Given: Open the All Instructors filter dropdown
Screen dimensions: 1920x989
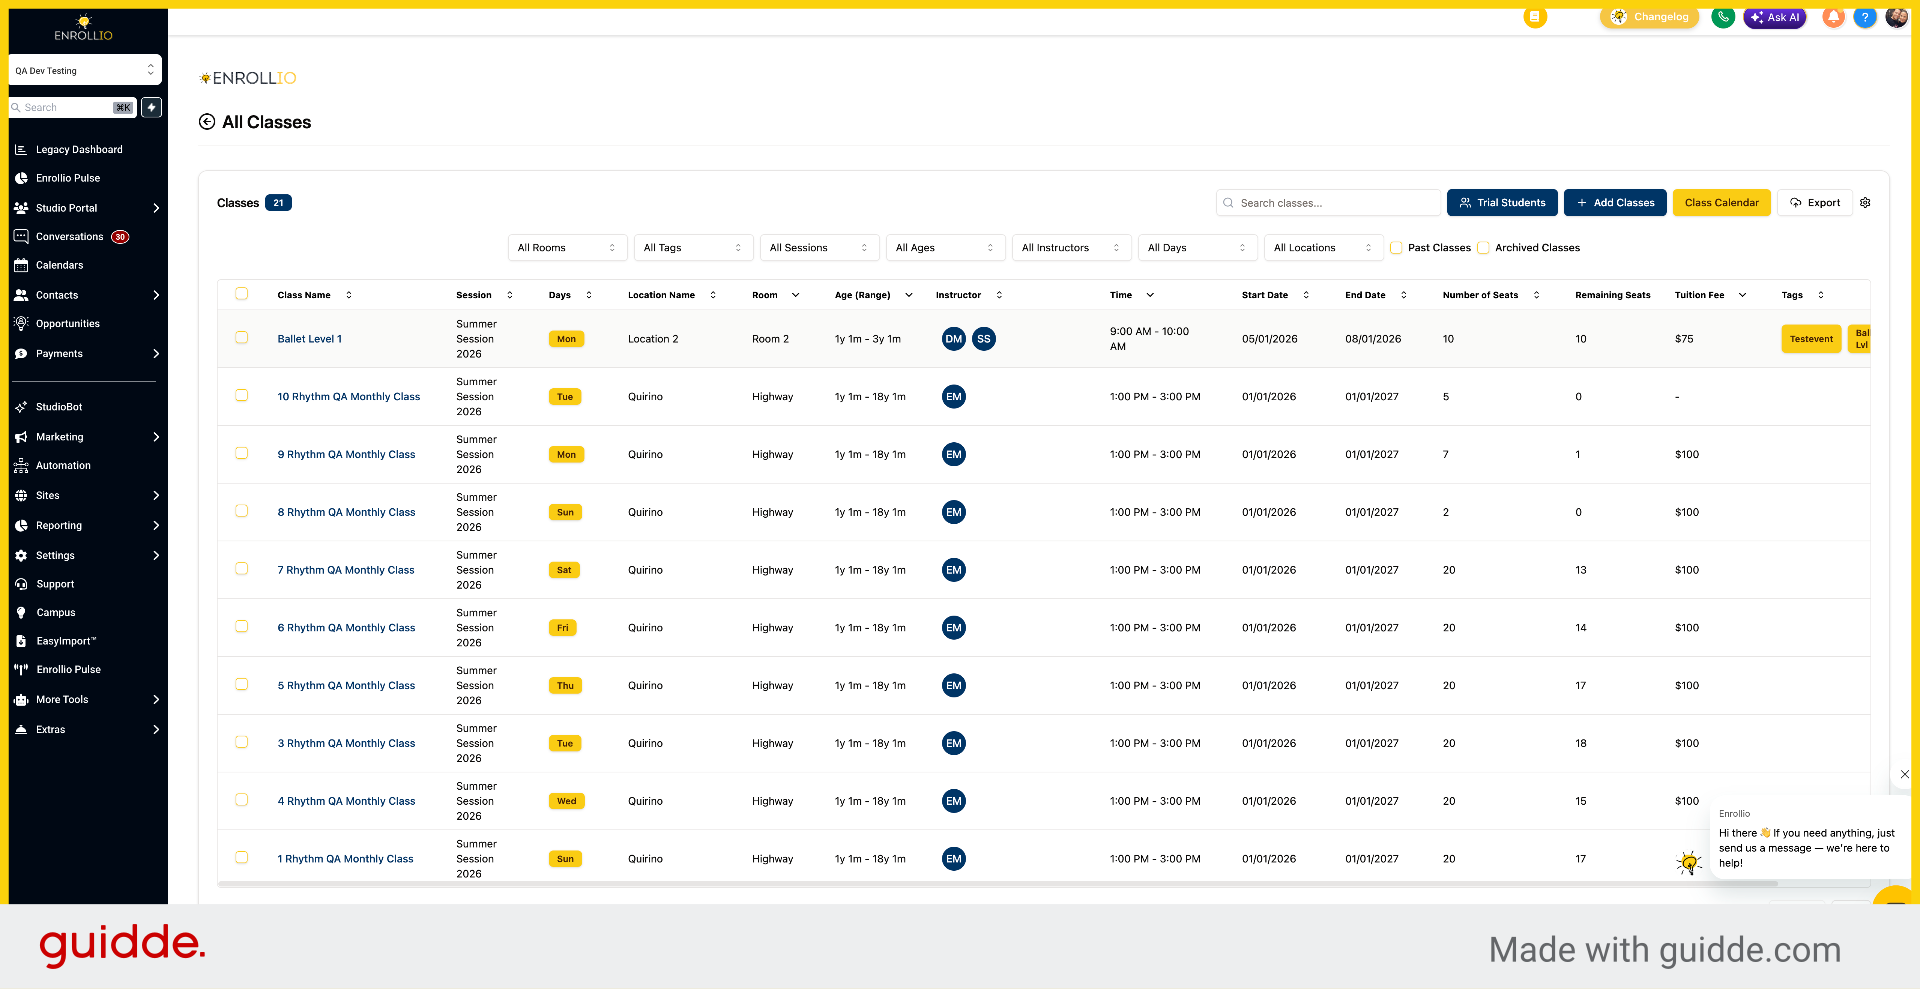Looking at the screenshot, I should [1071, 248].
